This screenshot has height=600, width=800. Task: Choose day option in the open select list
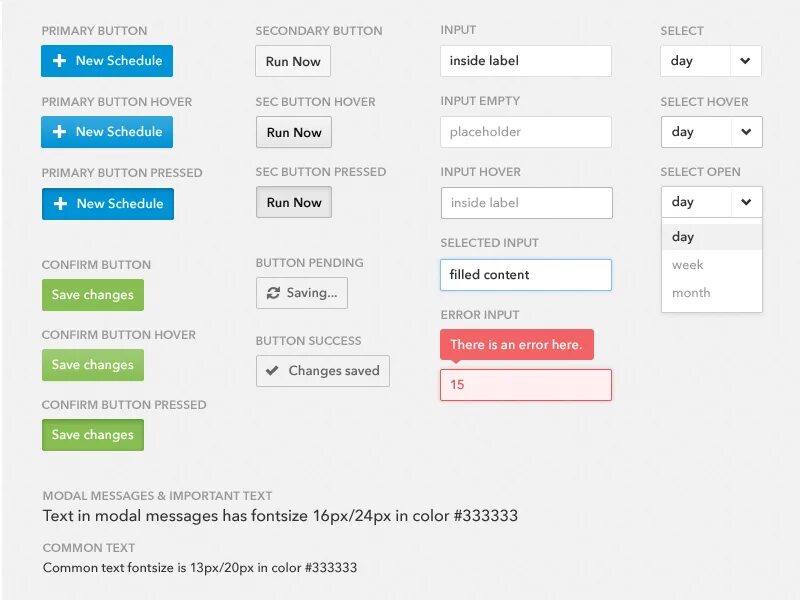point(712,237)
